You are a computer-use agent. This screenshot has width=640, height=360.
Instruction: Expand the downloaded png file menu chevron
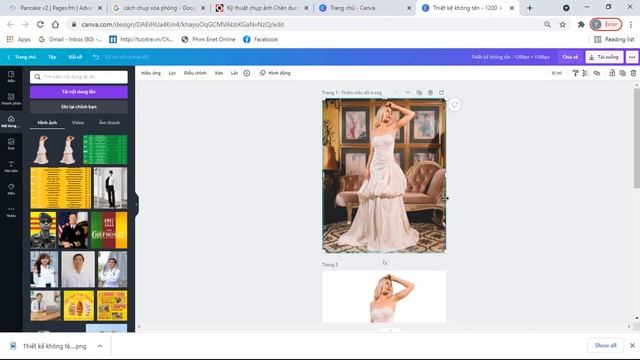pyautogui.click(x=100, y=346)
